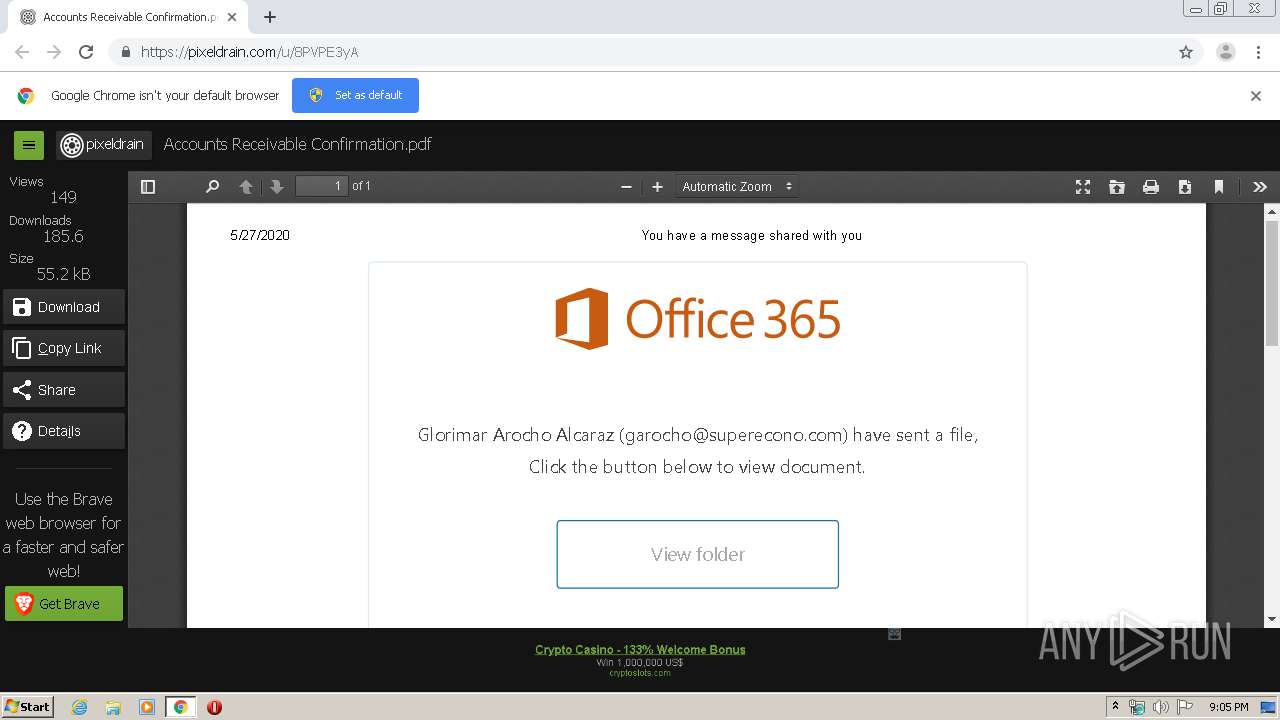Viewport: 1280px width, 720px height.
Task: Zoom out the PDF
Action: (x=626, y=187)
